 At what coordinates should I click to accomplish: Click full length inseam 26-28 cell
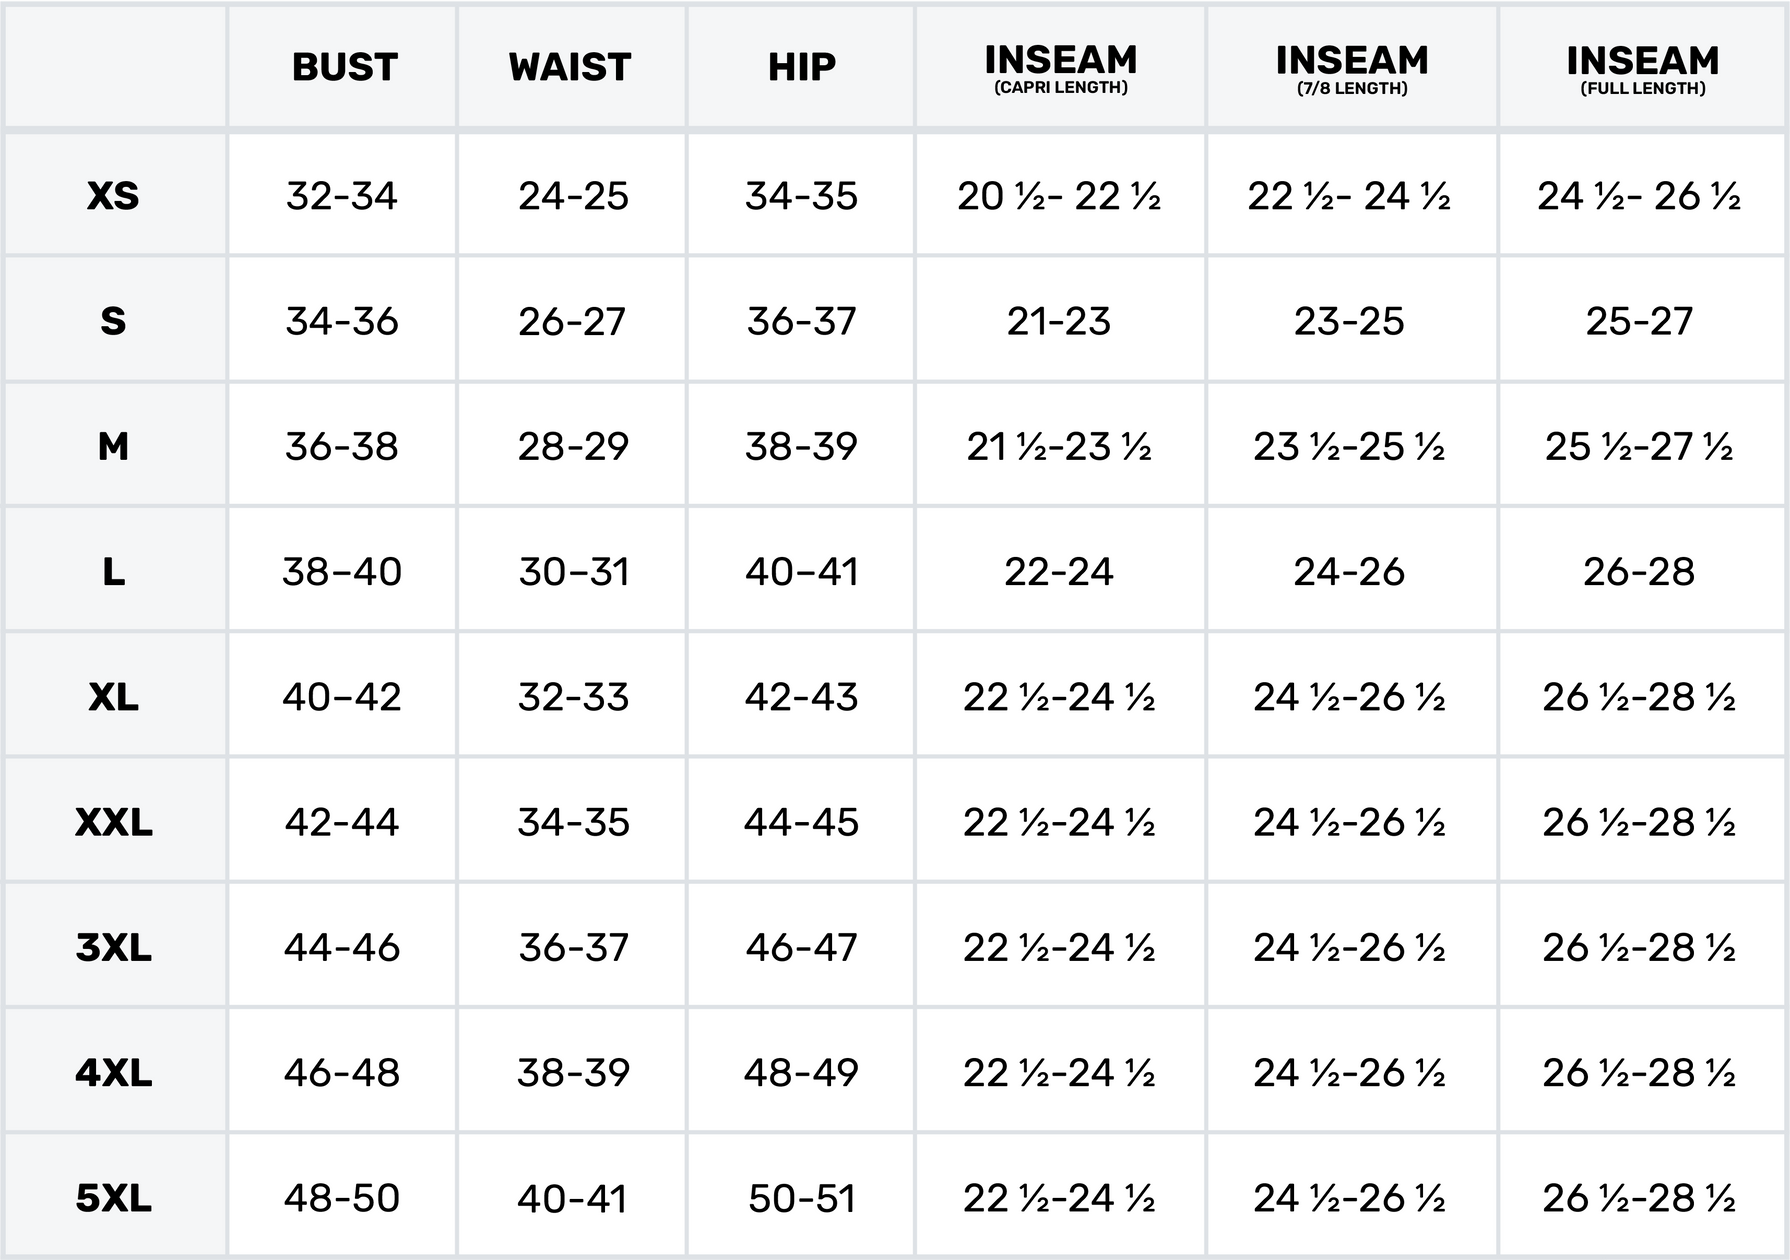[1638, 571]
